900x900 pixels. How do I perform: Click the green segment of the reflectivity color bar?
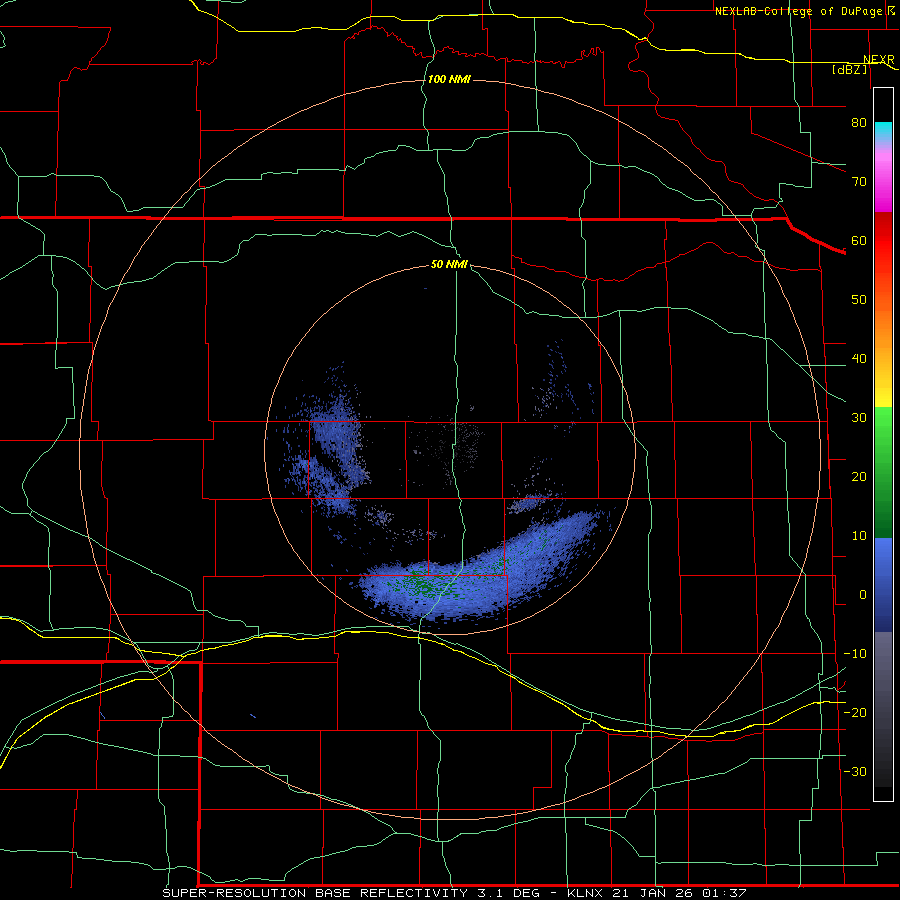(883, 472)
